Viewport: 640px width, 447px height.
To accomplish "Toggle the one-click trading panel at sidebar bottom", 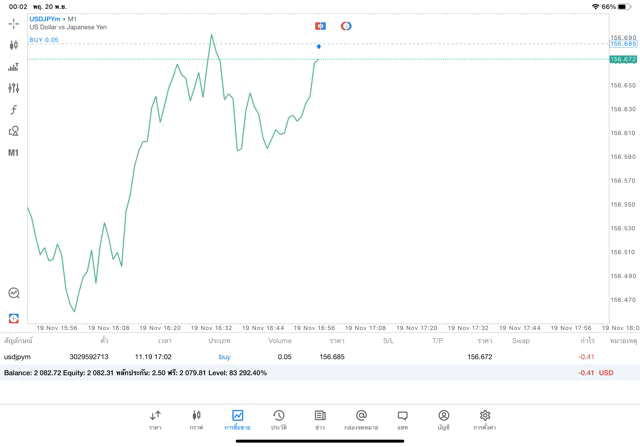I will pos(13,318).
